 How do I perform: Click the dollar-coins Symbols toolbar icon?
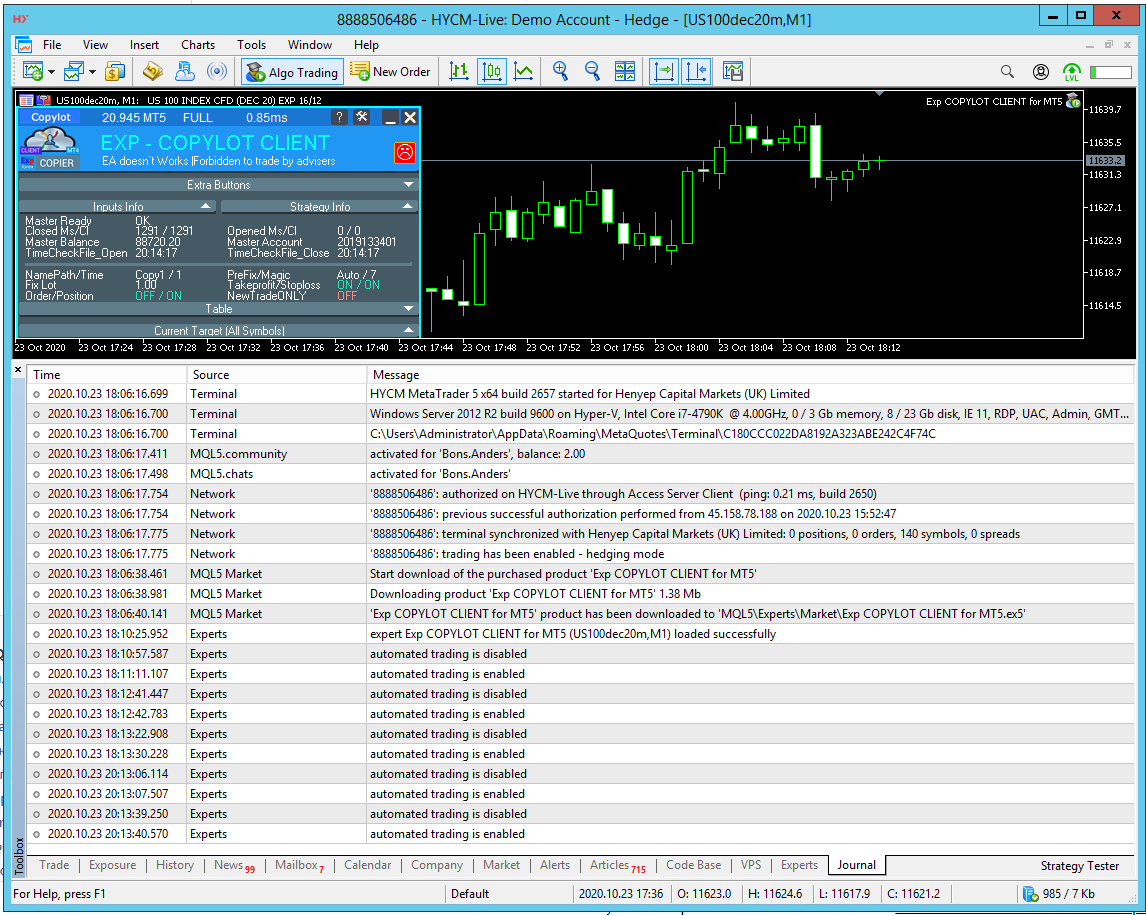point(114,72)
